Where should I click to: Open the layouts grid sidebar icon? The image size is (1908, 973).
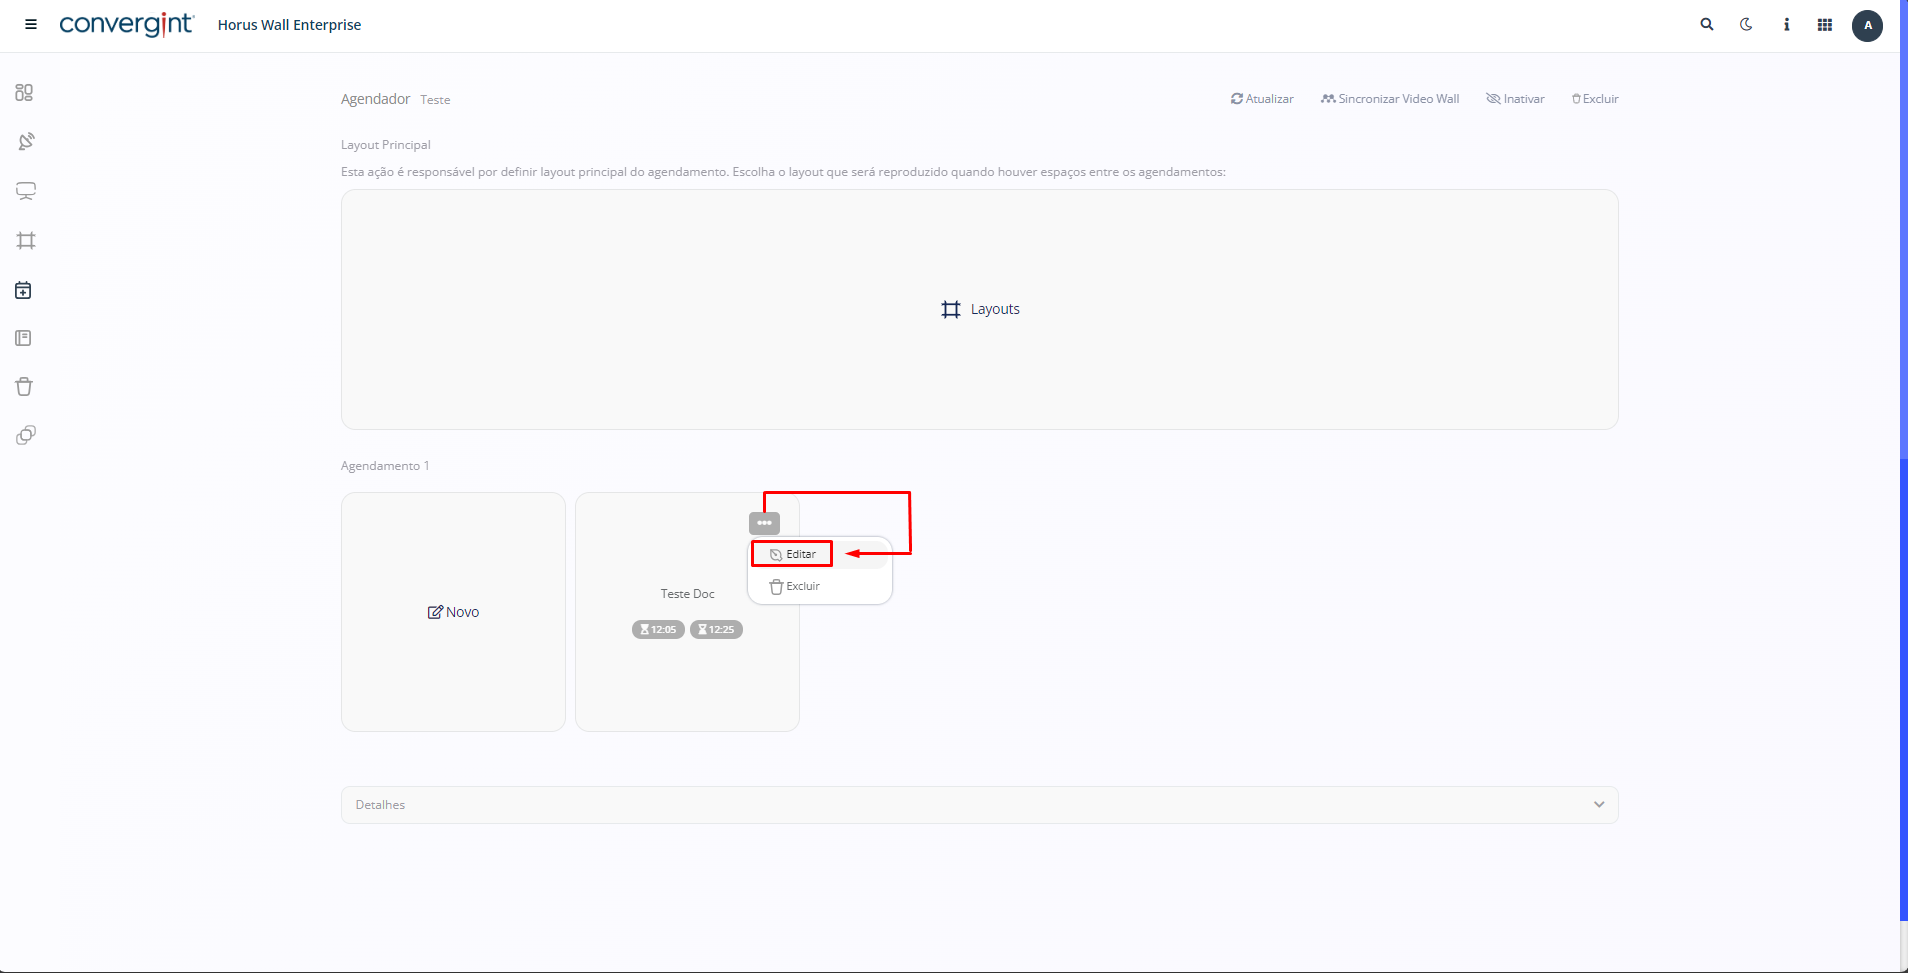click(26, 241)
